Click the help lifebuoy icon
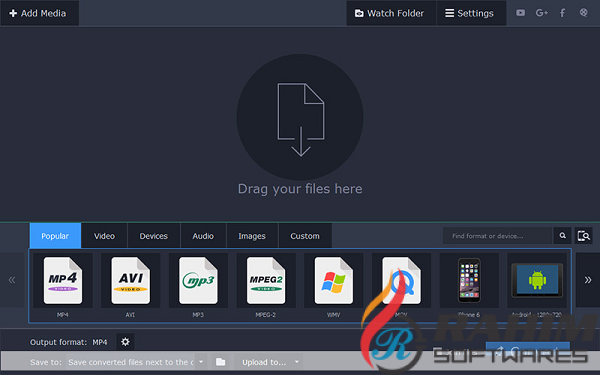 click(583, 13)
